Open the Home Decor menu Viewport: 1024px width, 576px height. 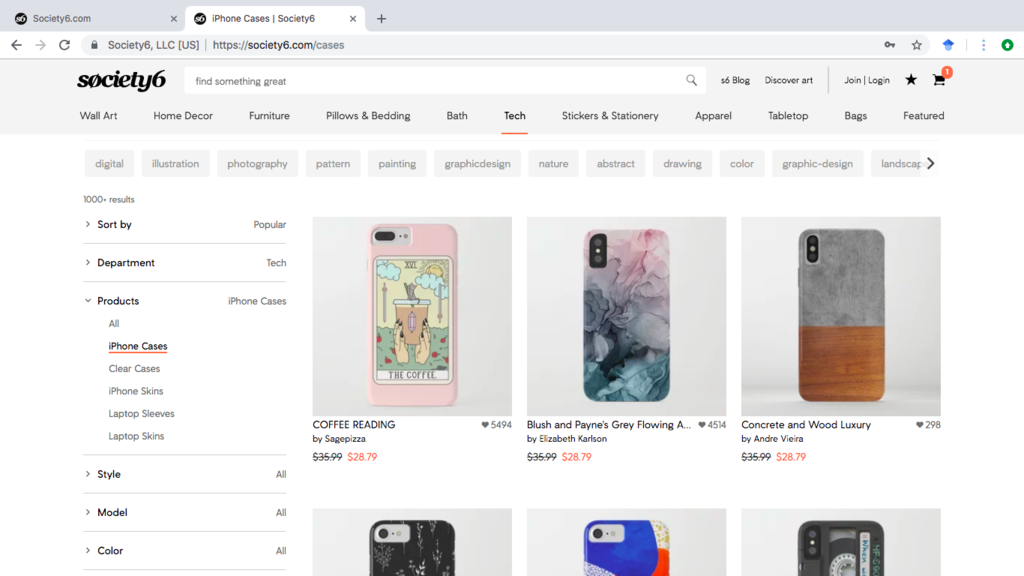[x=183, y=116]
